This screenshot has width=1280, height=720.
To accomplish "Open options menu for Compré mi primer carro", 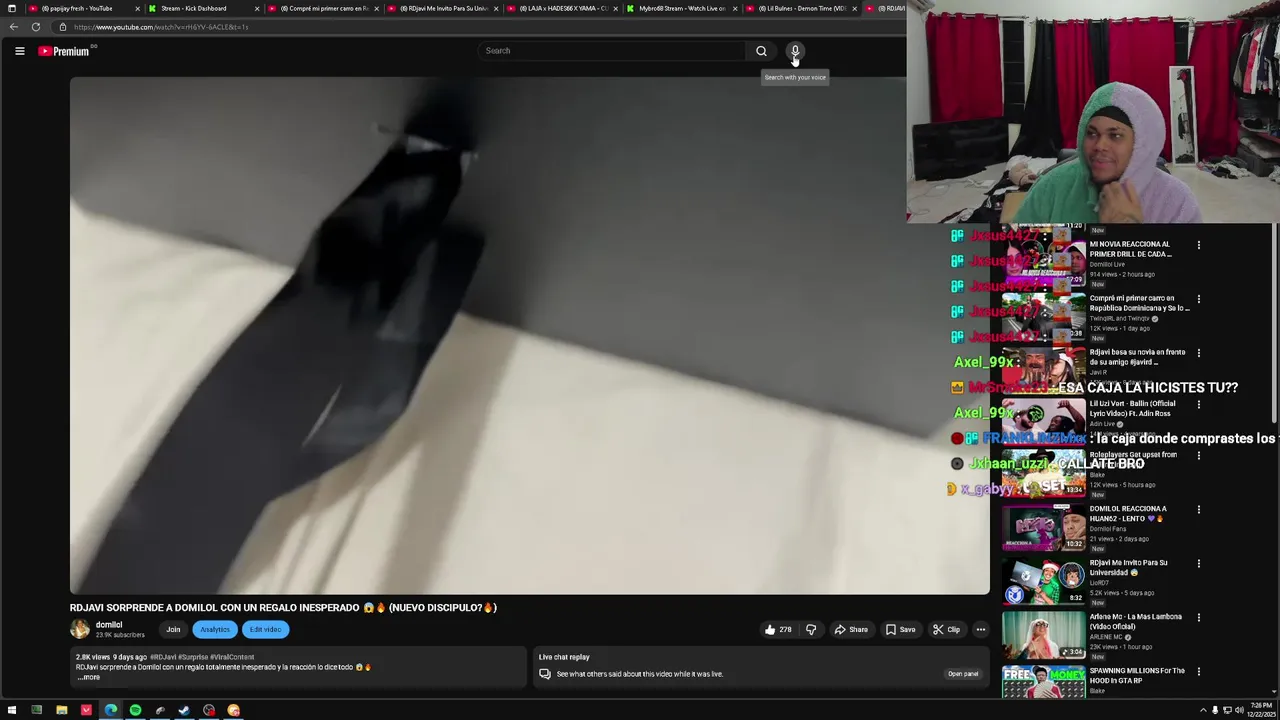I will (1199, 299).
